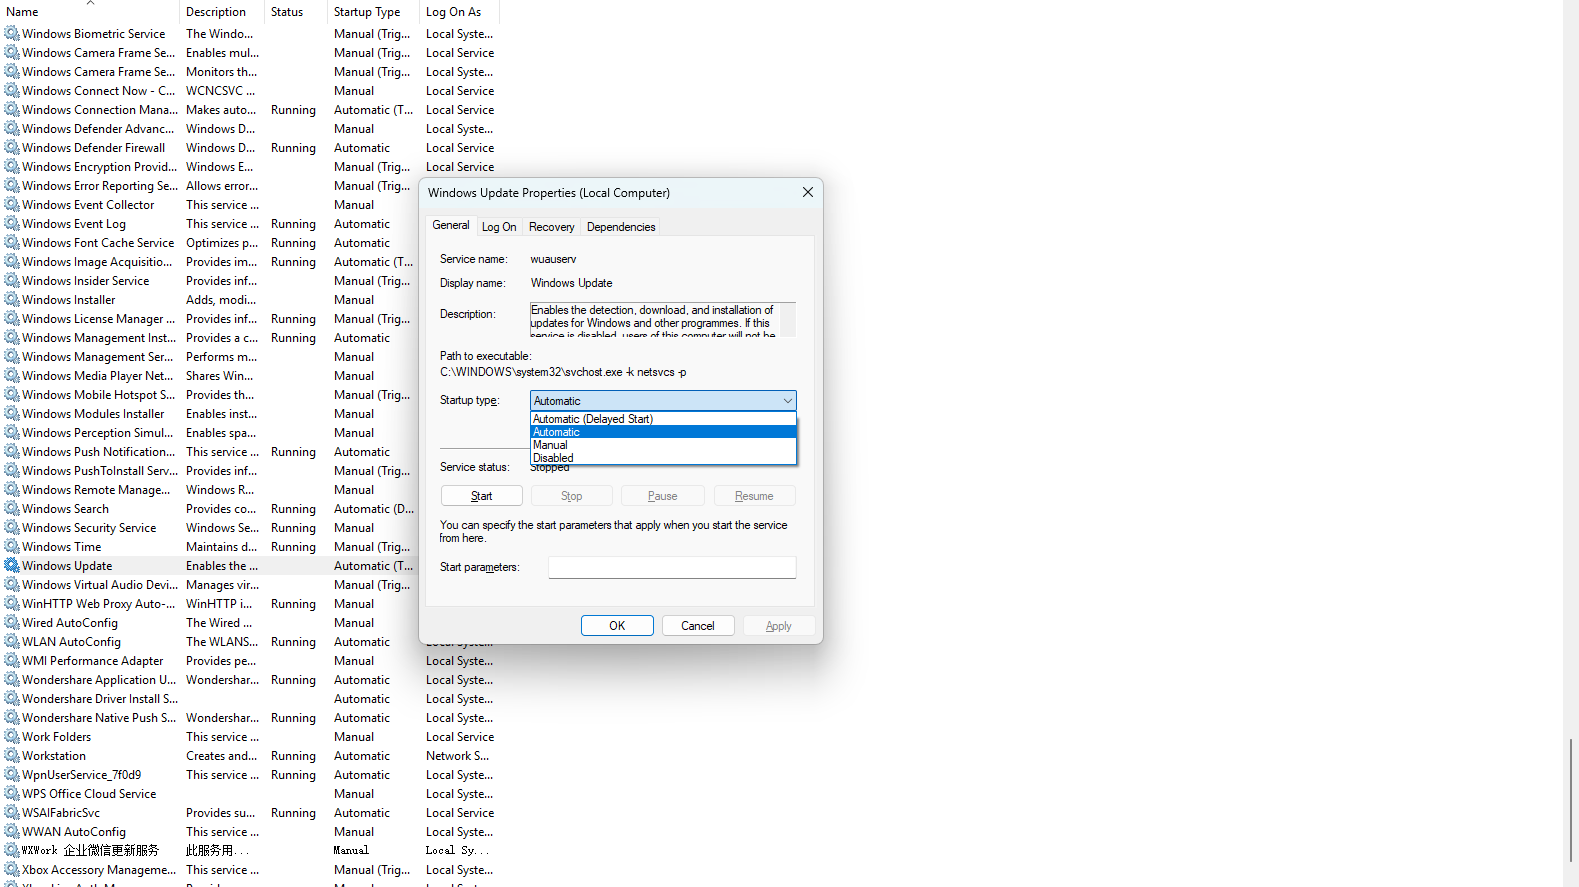The width and height of the screenshot is (1579, 887).
Task: Pick Automatic (Delayed Start) startup option
Action: click(x=592, y=419)
